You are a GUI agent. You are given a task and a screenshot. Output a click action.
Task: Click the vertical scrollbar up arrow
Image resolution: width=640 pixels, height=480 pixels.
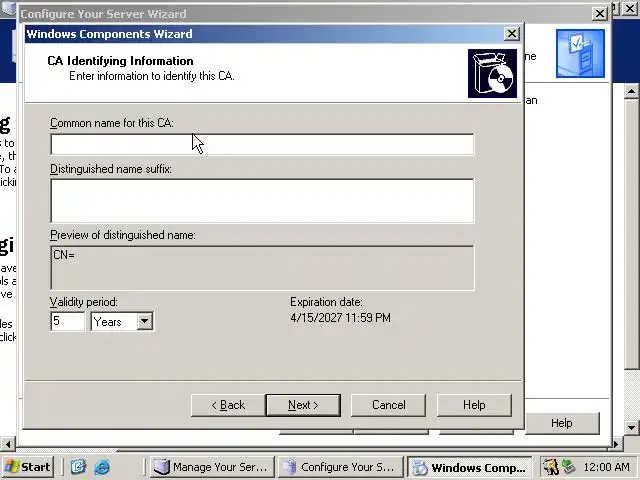click(x=631, y=91)
